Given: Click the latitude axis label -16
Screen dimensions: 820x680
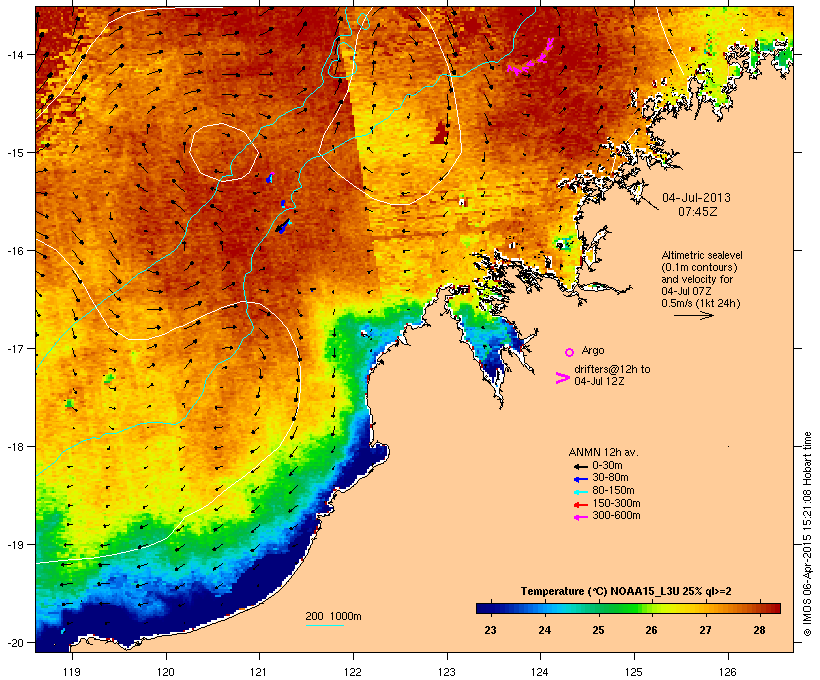Looking at the screenshot, I should tap(14, 251).
